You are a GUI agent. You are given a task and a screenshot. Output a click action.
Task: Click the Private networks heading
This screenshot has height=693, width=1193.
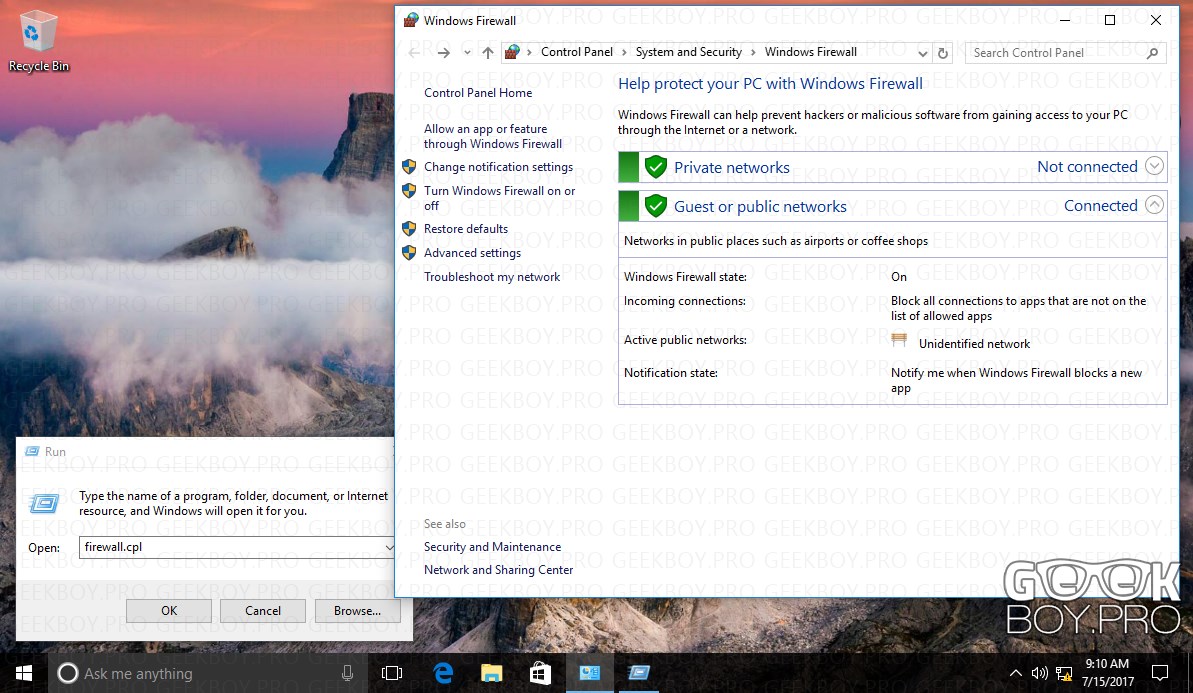tap(732, 167)
